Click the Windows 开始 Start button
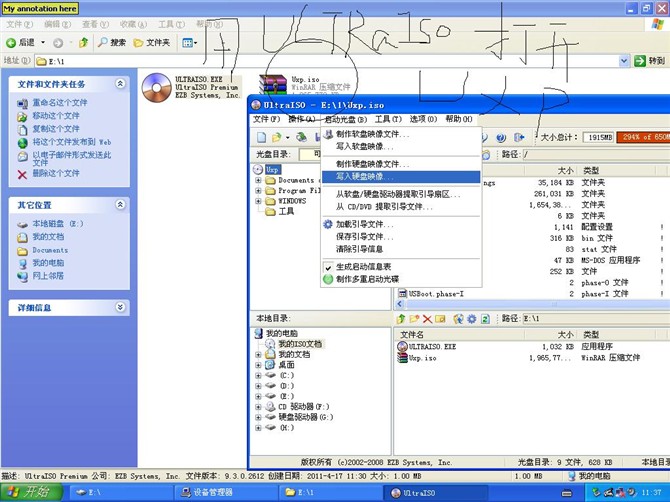This screenshot has height=502, width=670. (x=28, y=492)
